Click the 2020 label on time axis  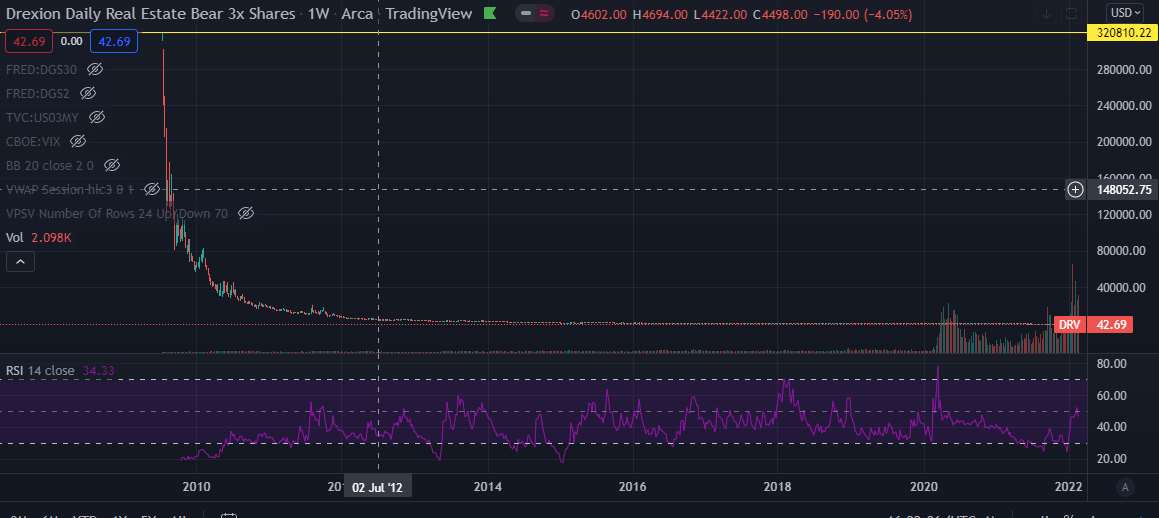(x=924, y=487)
